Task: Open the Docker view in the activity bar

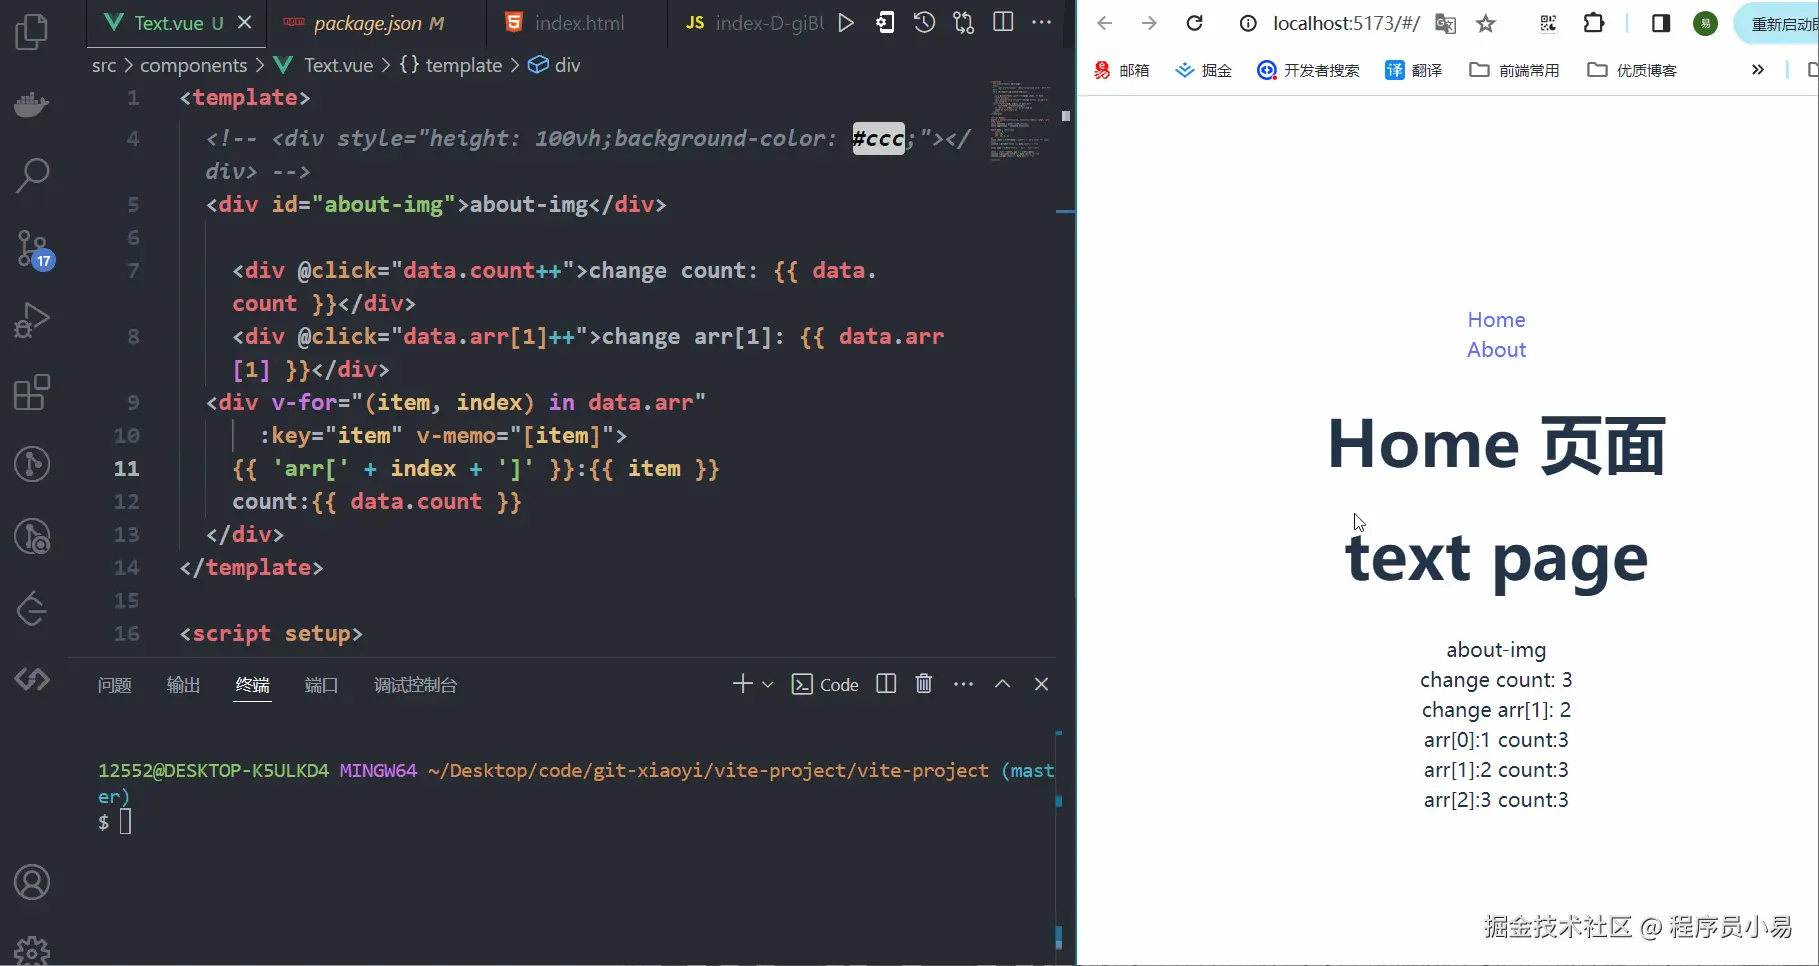Action: pos(32,104)
